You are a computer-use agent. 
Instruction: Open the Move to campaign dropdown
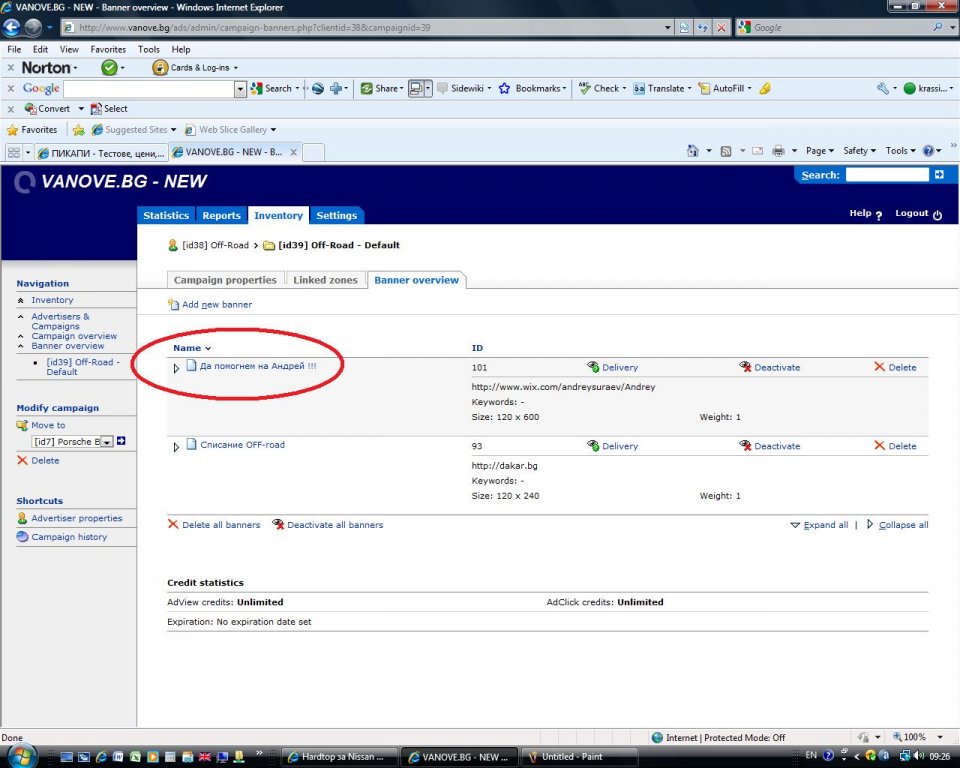click(106, 442)
